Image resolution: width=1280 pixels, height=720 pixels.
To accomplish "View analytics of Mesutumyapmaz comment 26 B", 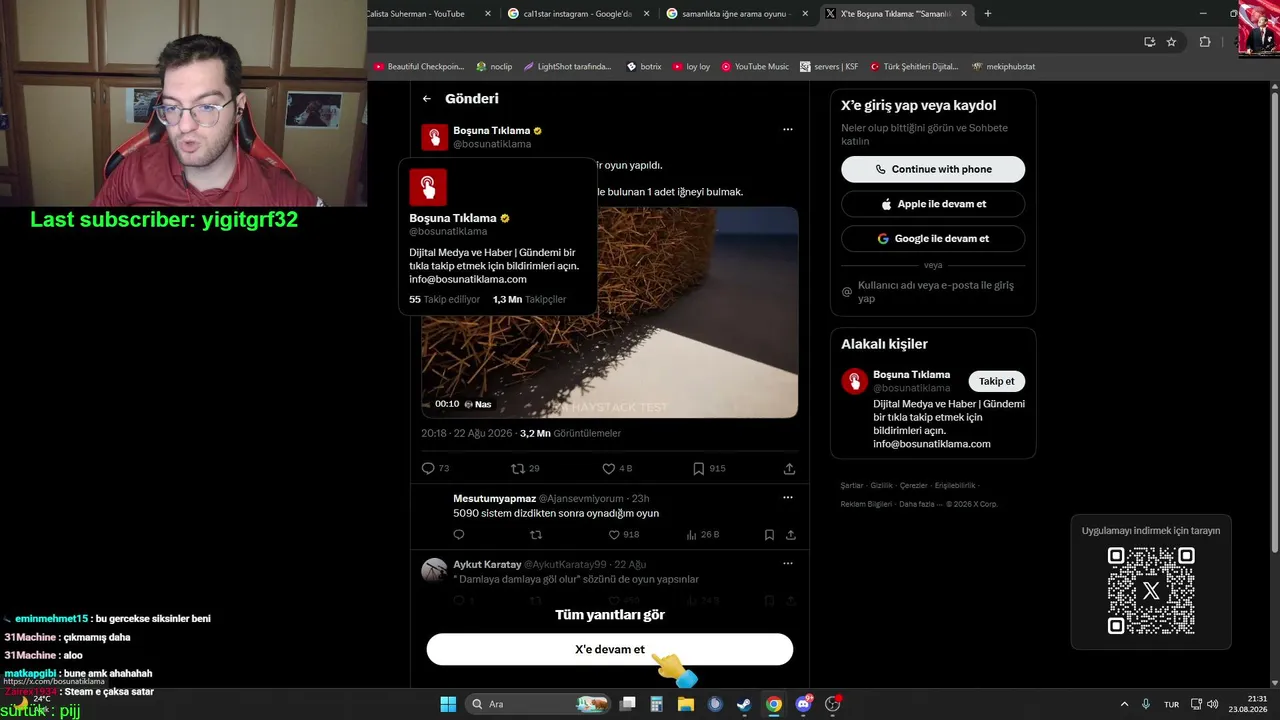I will tap(703, 535).
